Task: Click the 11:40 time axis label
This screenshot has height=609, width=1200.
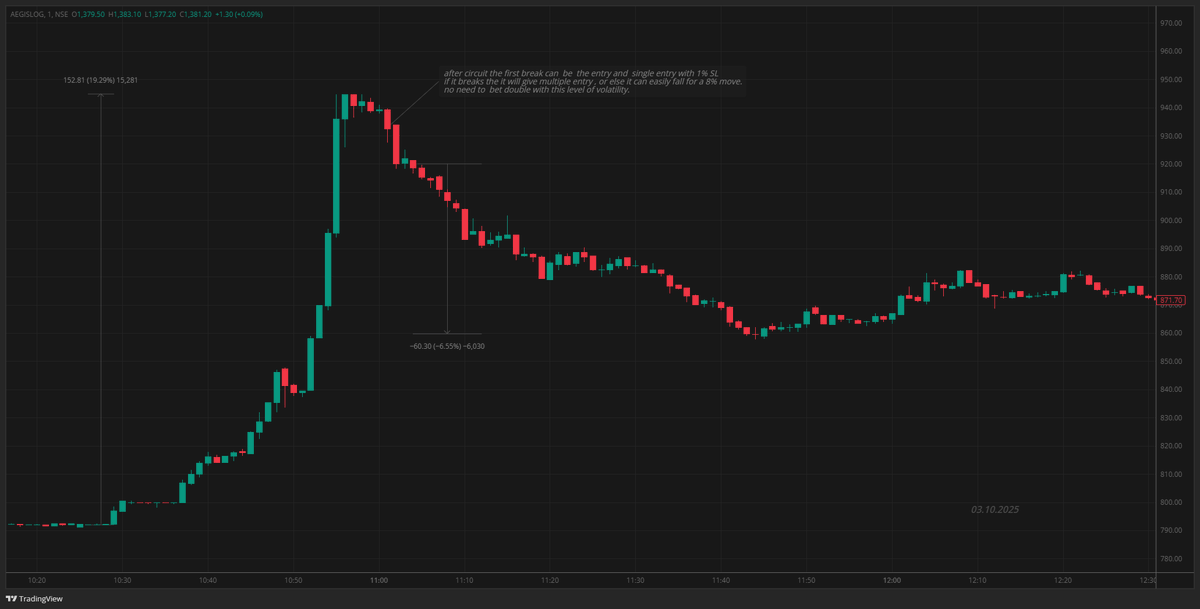Action: [721, 580]
